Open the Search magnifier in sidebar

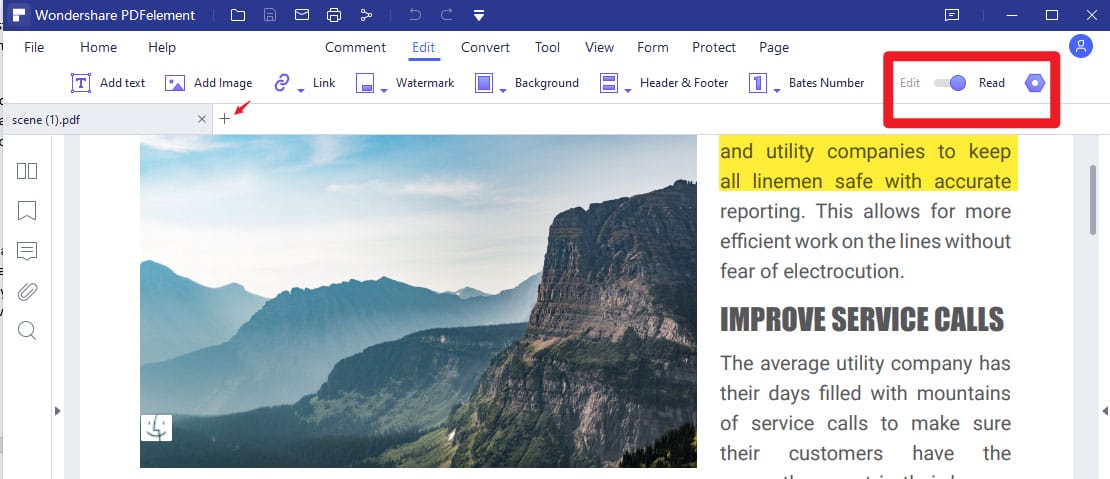27,330
